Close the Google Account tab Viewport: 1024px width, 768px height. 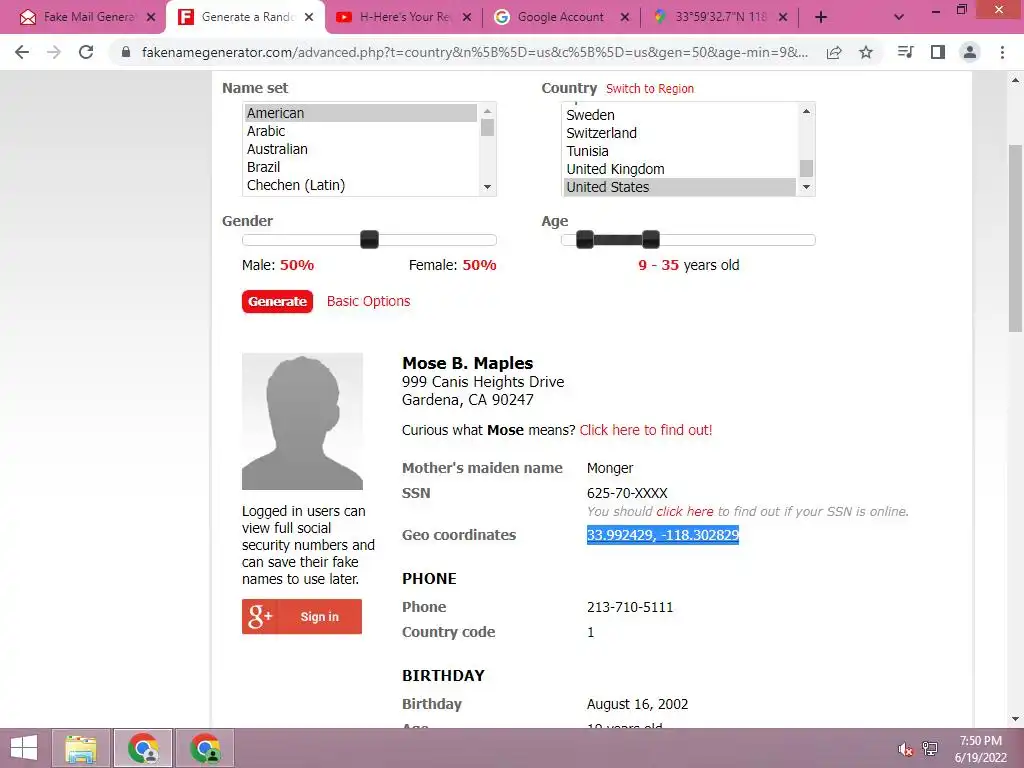coord(625,17)
